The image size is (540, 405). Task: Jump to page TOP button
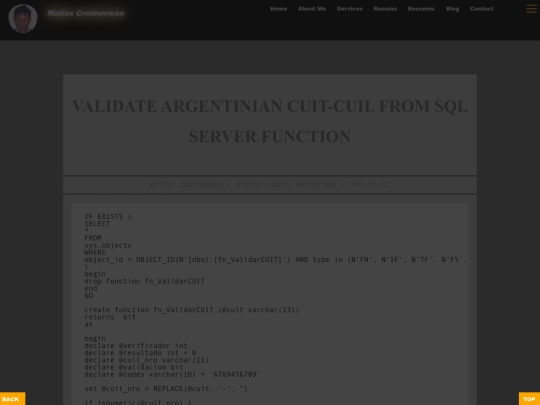coord(529,399)
